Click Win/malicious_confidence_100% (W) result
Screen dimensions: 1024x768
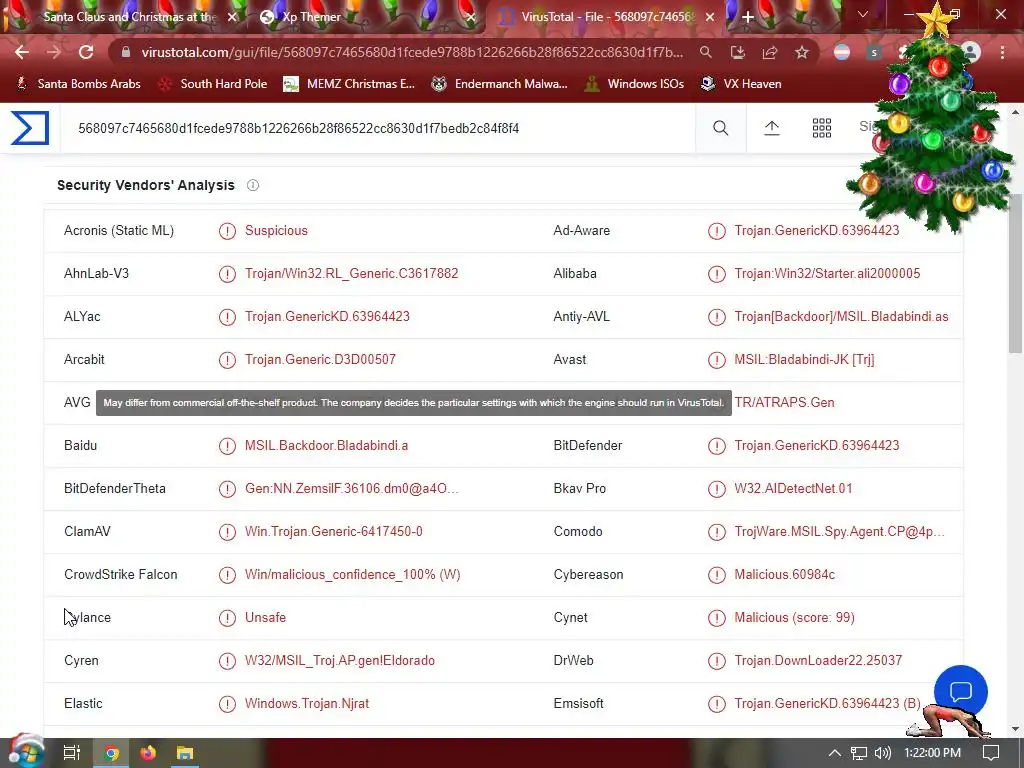pos(353,575)
